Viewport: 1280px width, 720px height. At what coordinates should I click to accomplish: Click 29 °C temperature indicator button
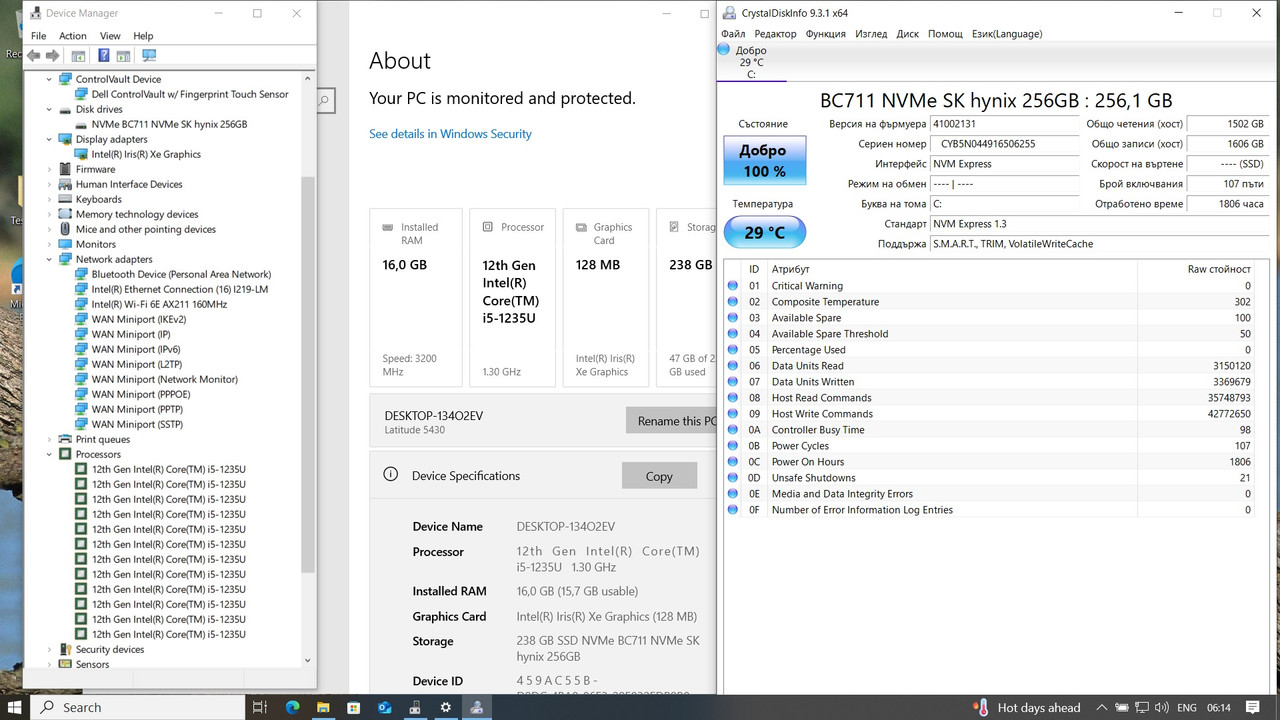click(764, 232)
